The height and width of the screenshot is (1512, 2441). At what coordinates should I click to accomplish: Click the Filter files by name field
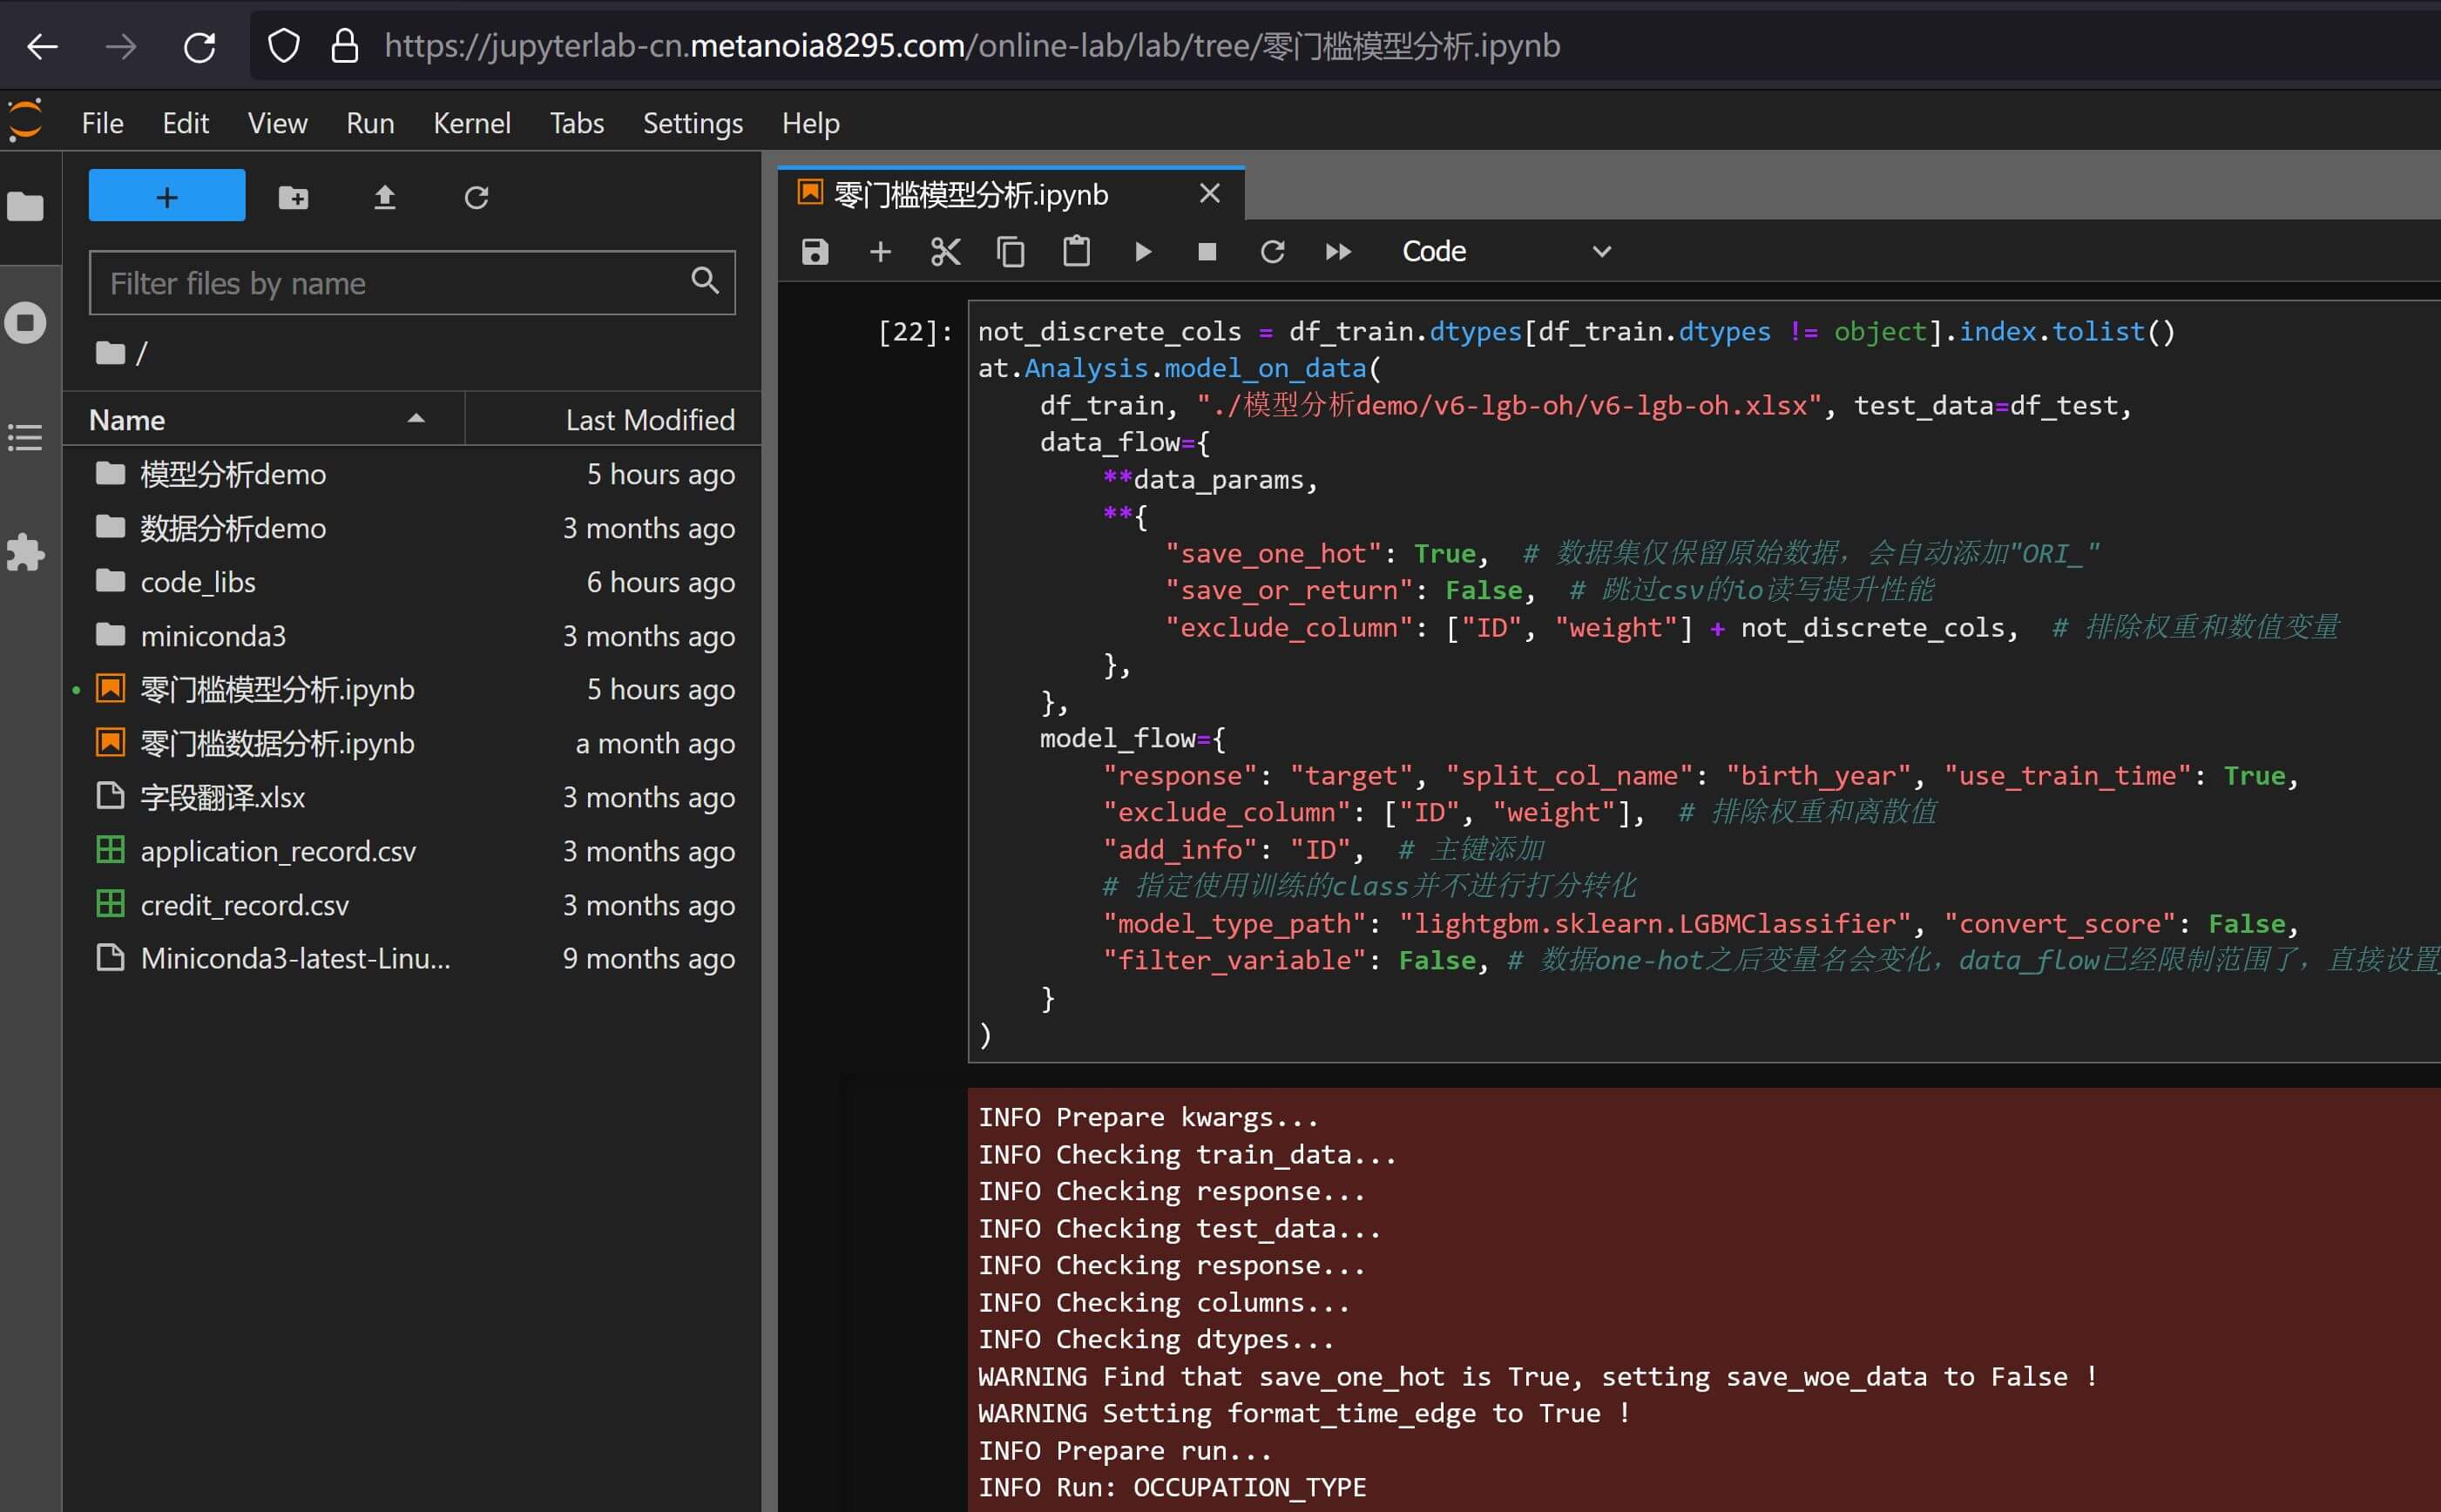[395, 283]
